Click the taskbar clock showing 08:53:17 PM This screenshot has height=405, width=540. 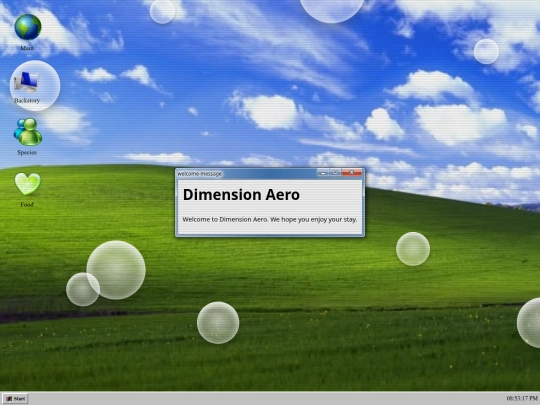tap(522, 398)
